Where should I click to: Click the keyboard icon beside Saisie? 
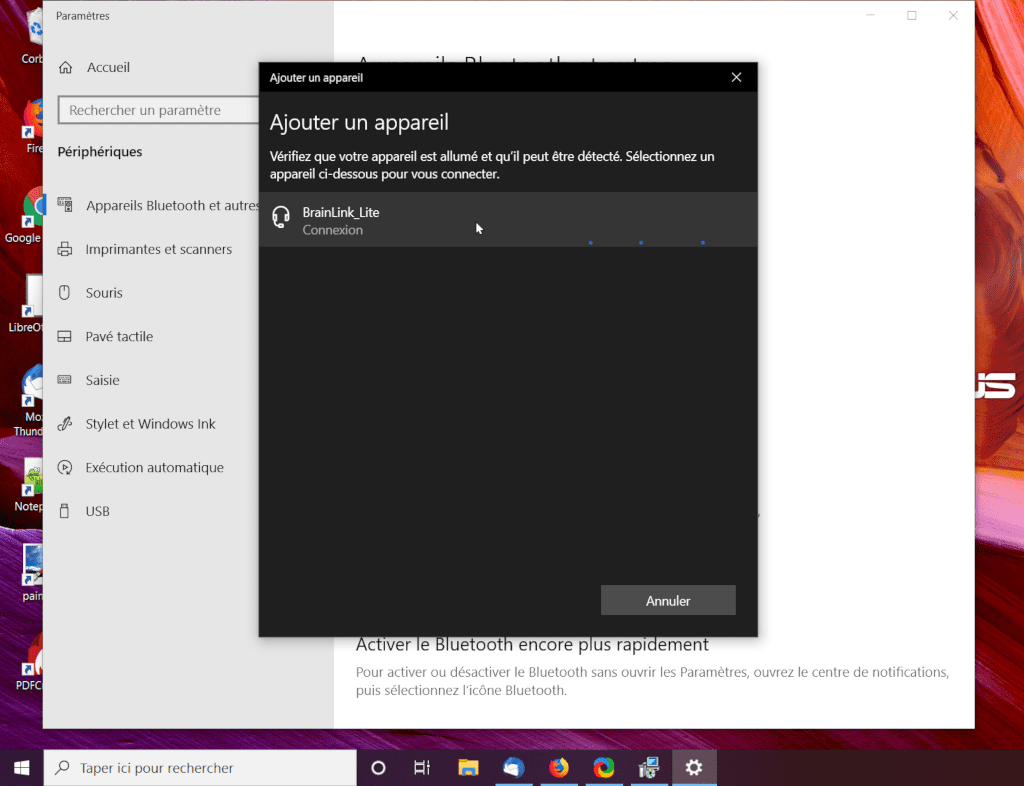coord(65,380)
